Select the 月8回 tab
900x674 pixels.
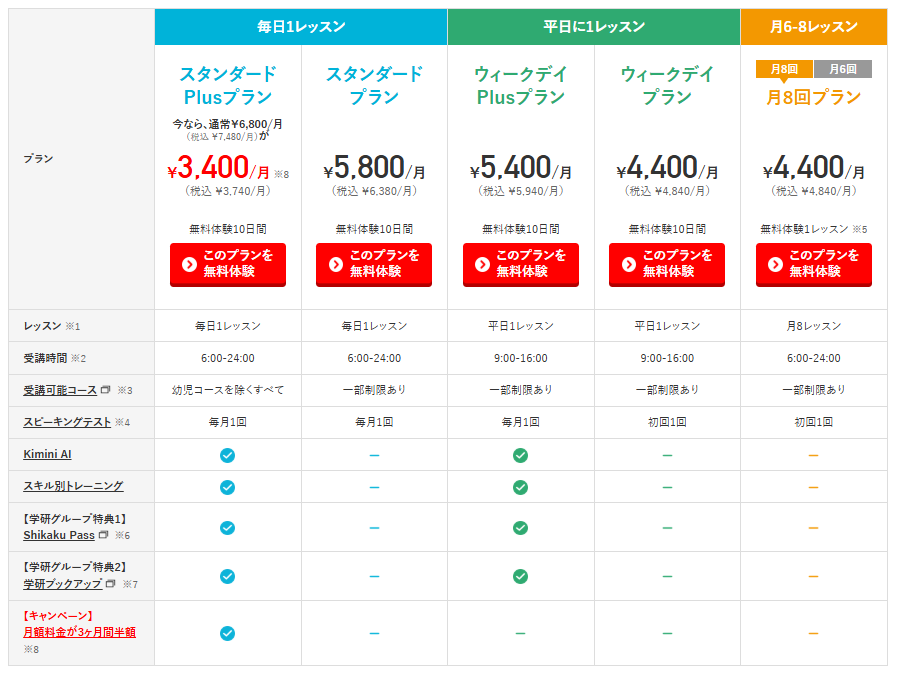pyautogui.click(x=785, y=69)
